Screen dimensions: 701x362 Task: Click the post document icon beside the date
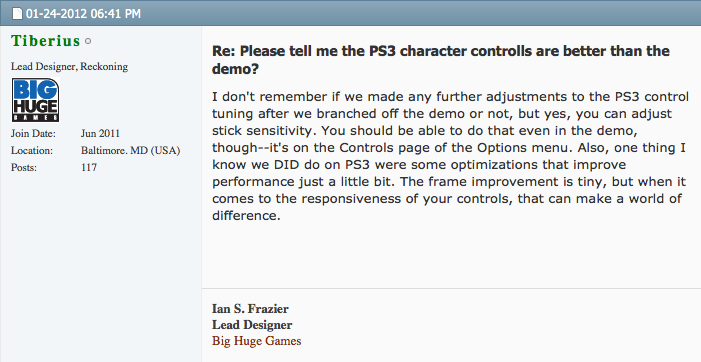[17, 13]
